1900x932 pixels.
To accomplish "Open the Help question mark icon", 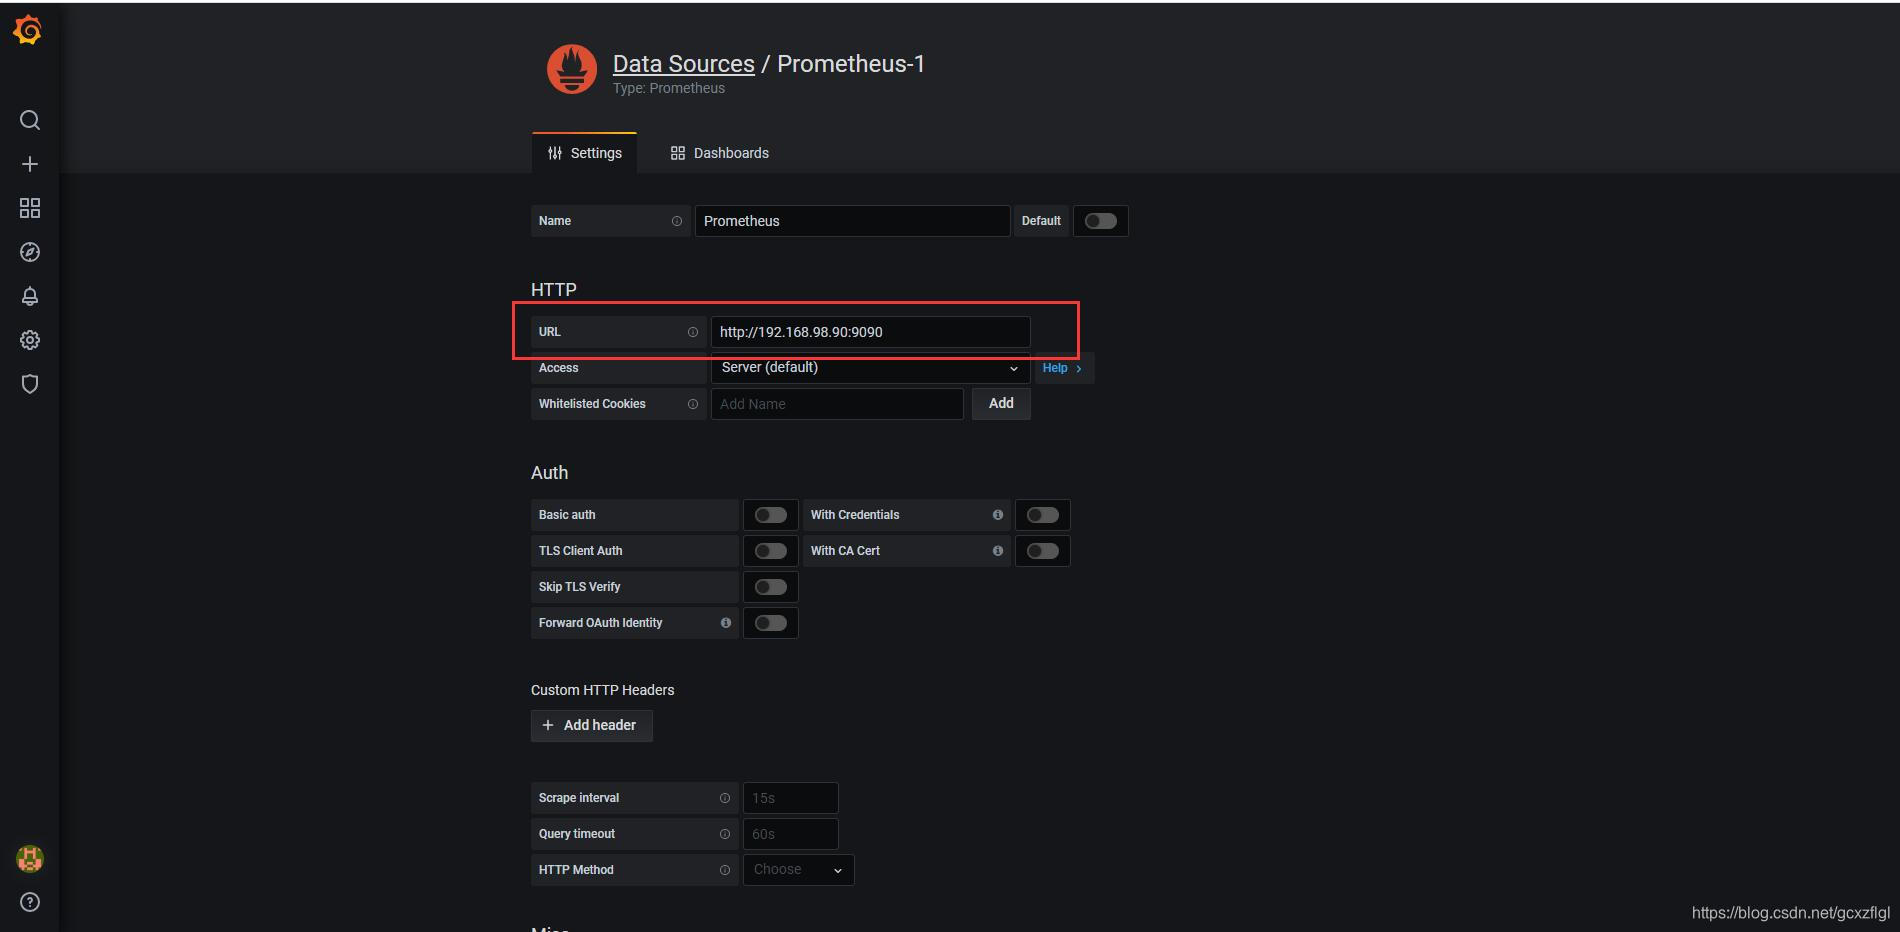I will click(x=30, y=902).
